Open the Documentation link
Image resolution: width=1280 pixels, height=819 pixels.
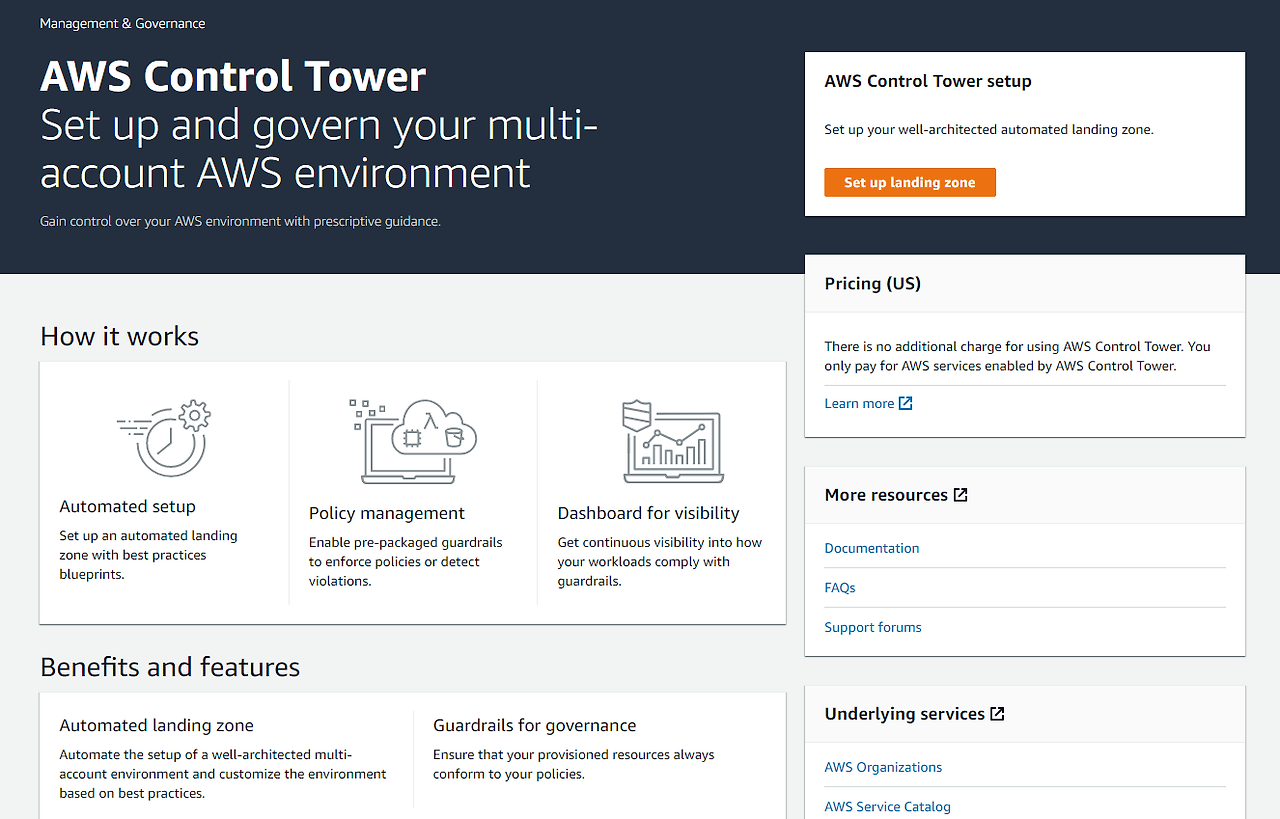click(872, 548)
